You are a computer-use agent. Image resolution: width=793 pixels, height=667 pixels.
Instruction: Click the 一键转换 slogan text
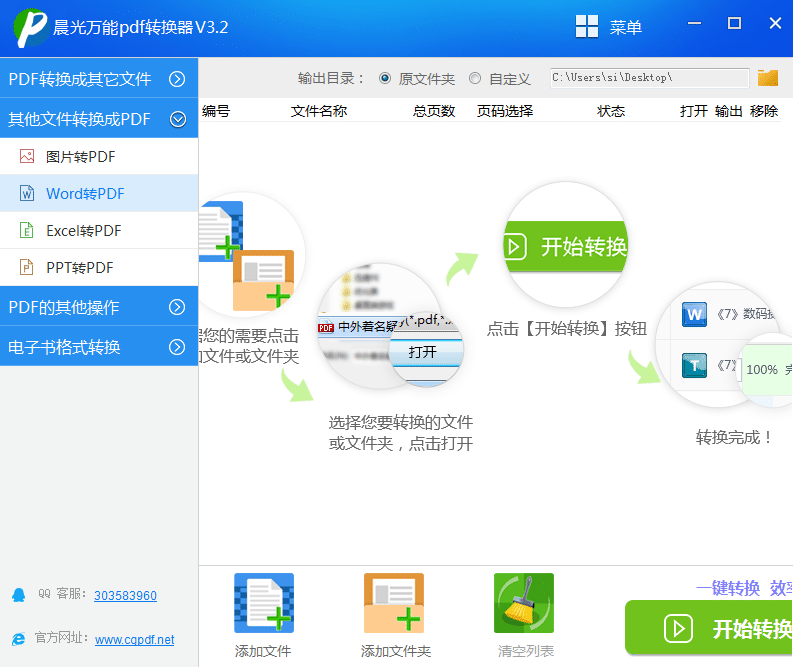point(728,588)
